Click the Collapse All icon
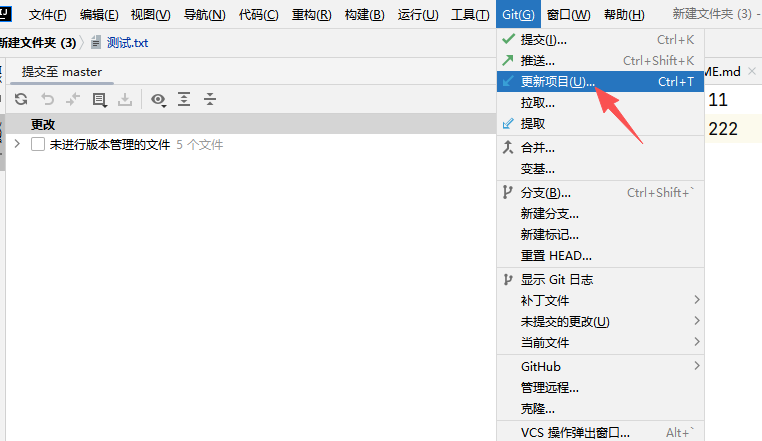 point(209,99)
